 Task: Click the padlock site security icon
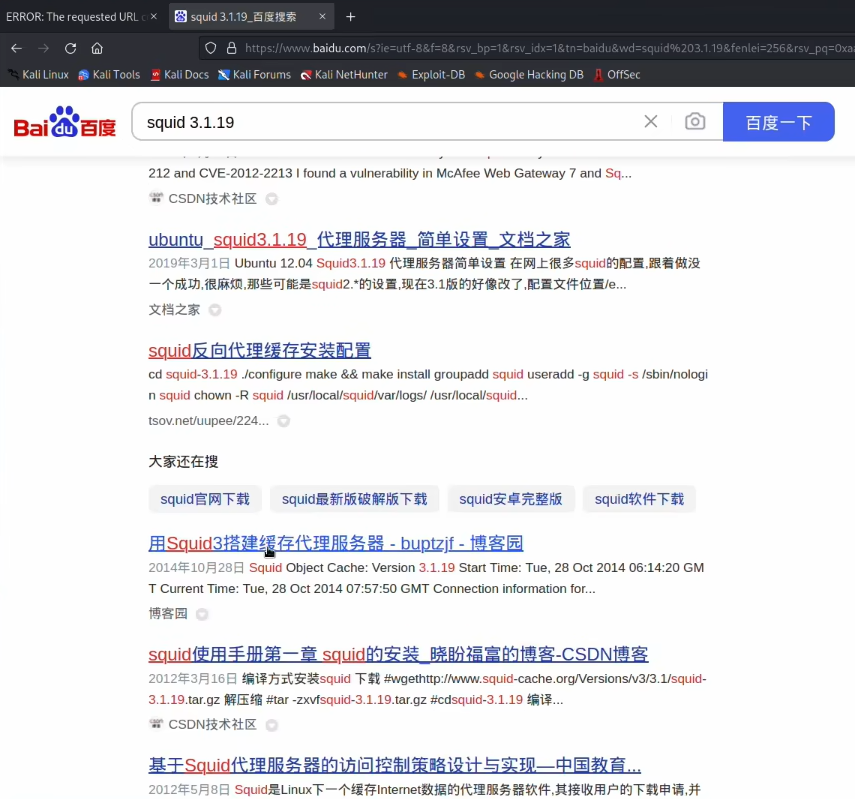coord(232,49)
